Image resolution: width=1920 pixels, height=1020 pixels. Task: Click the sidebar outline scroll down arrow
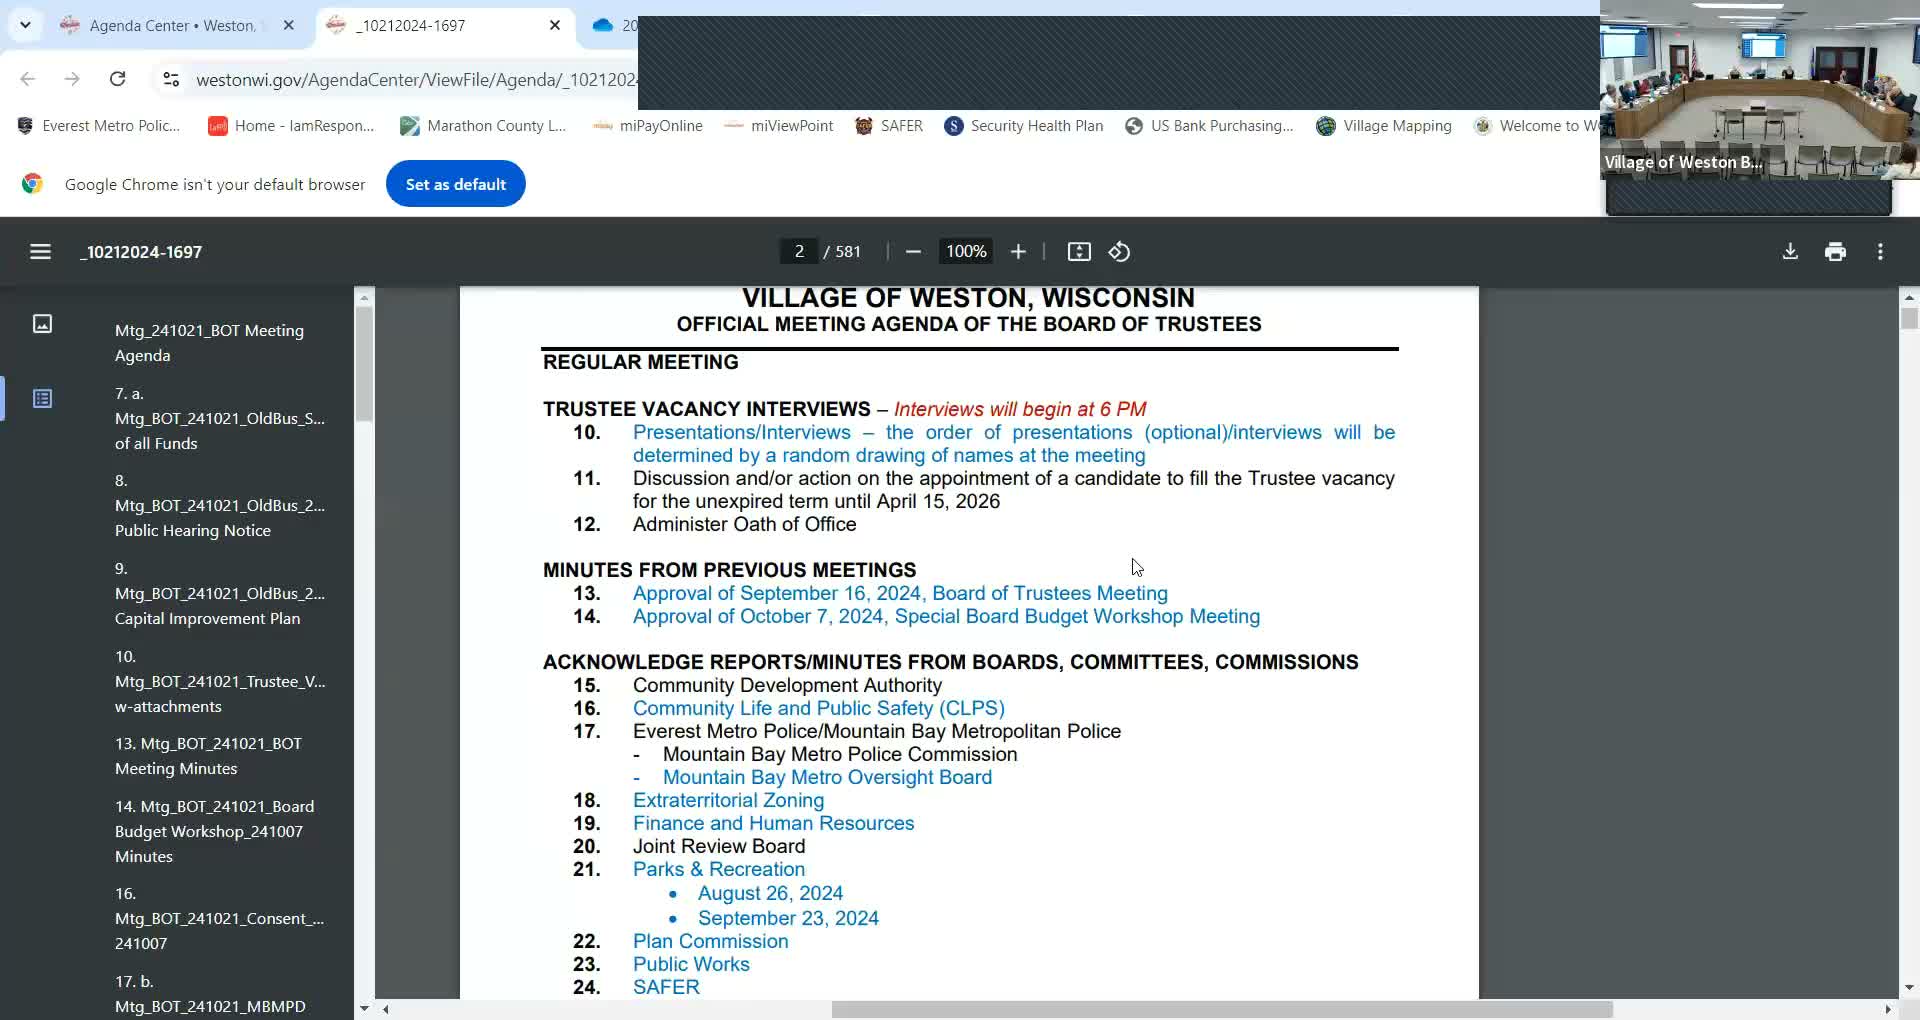(364, 1009)
